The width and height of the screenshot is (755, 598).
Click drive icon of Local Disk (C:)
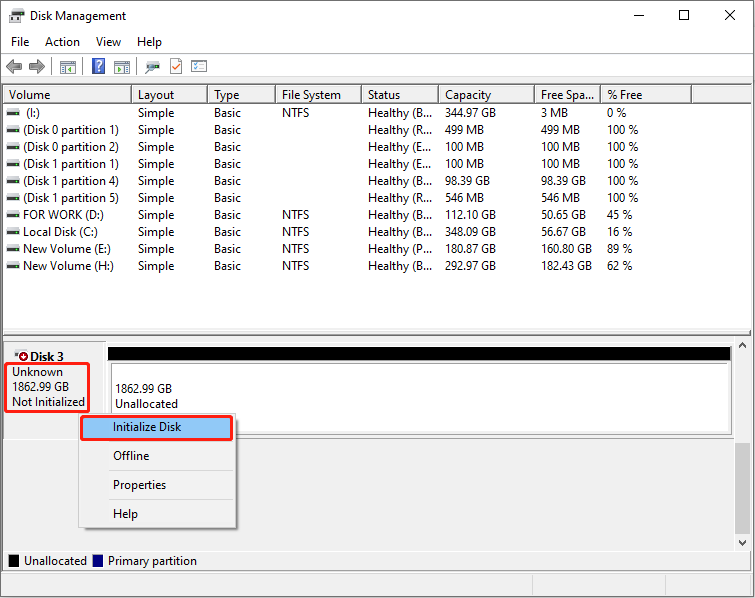(13, 232)
